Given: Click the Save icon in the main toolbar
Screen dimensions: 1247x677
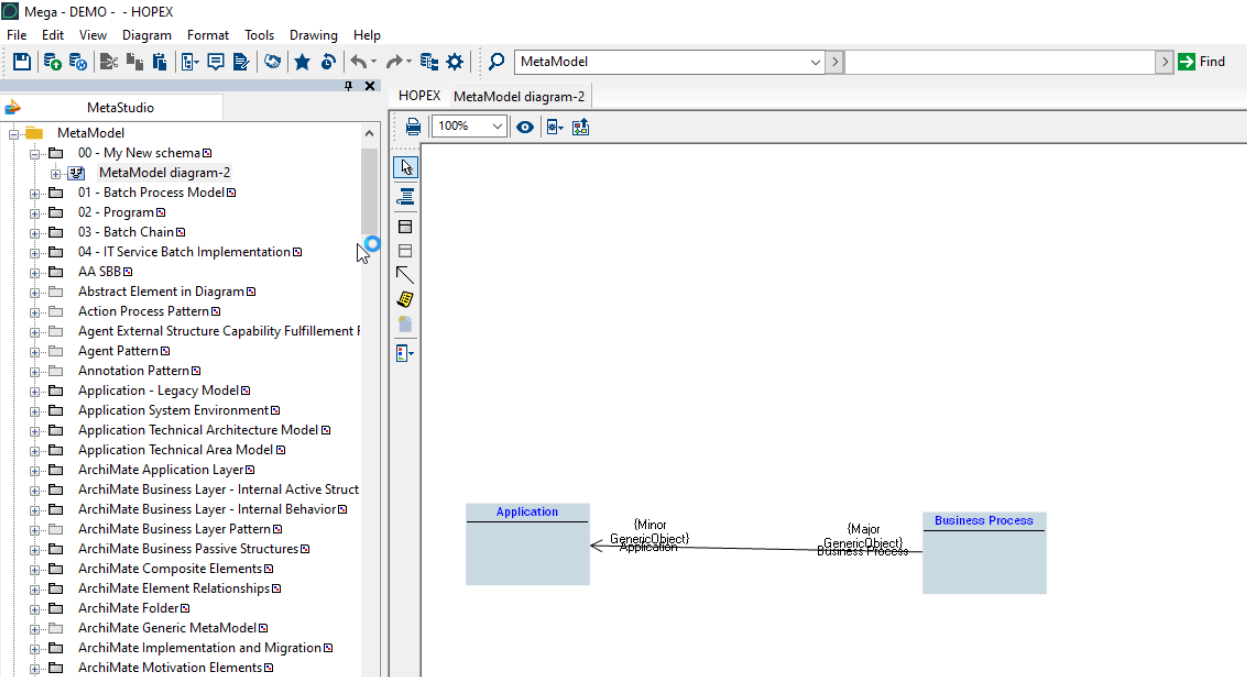Looking at the screenshot, I should pyautogui.click(x=21, y=61).
